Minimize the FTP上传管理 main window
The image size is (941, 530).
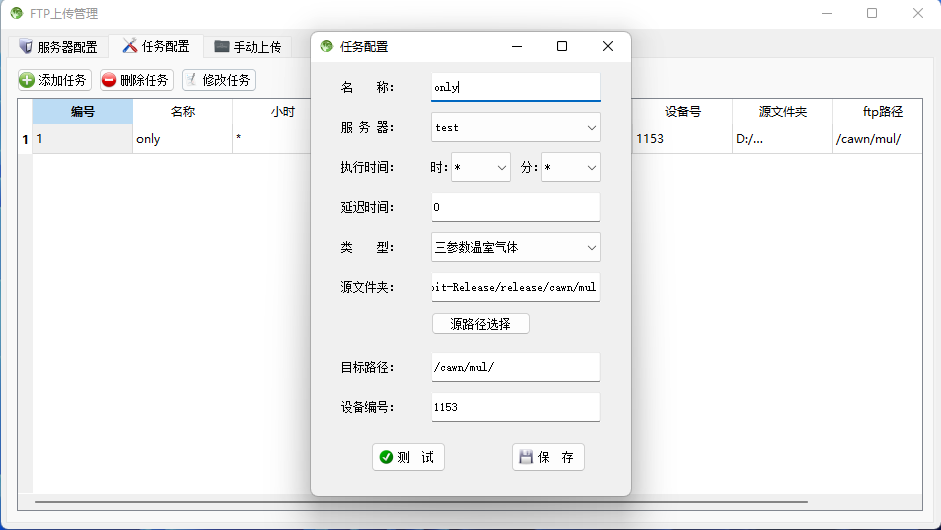pos(827,13)
